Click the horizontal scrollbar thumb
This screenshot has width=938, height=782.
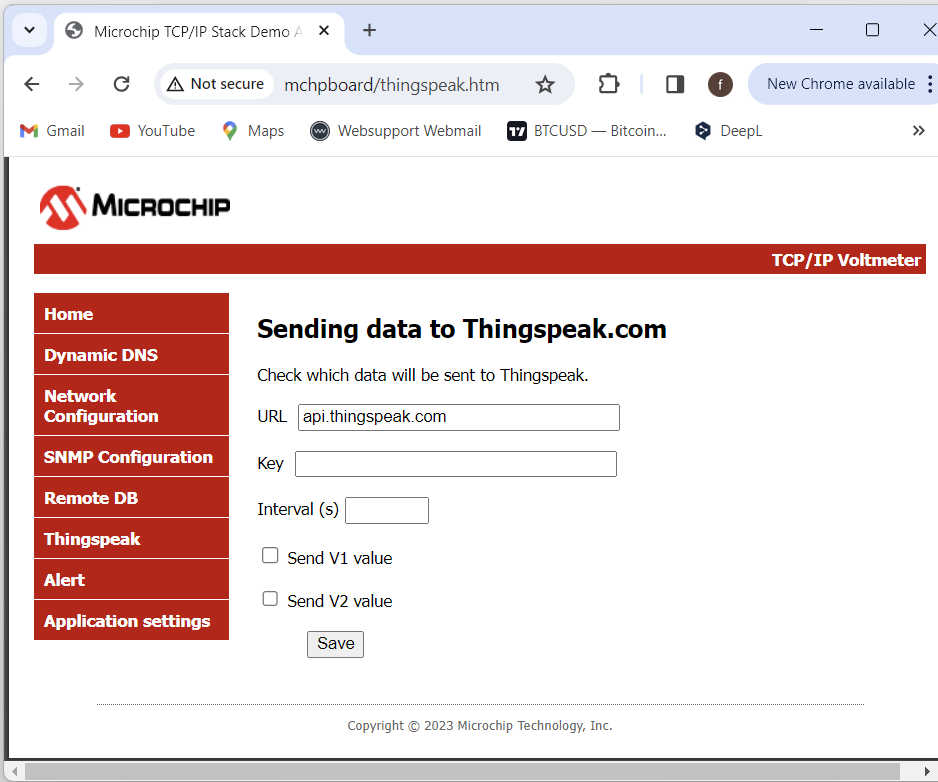(462, 771)
